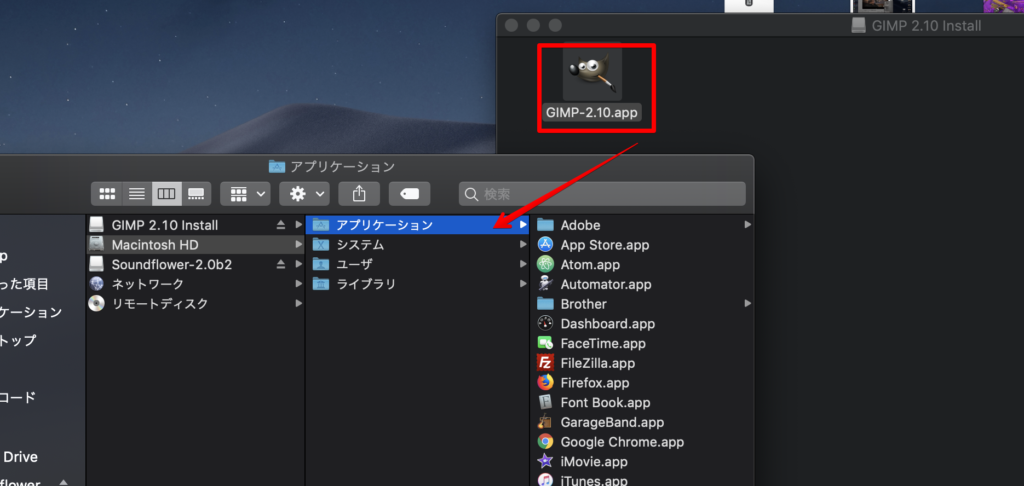Screen dimensions: 1024x486
Task: Click the GIMP 2.10 Install window title
Action: 926,25
